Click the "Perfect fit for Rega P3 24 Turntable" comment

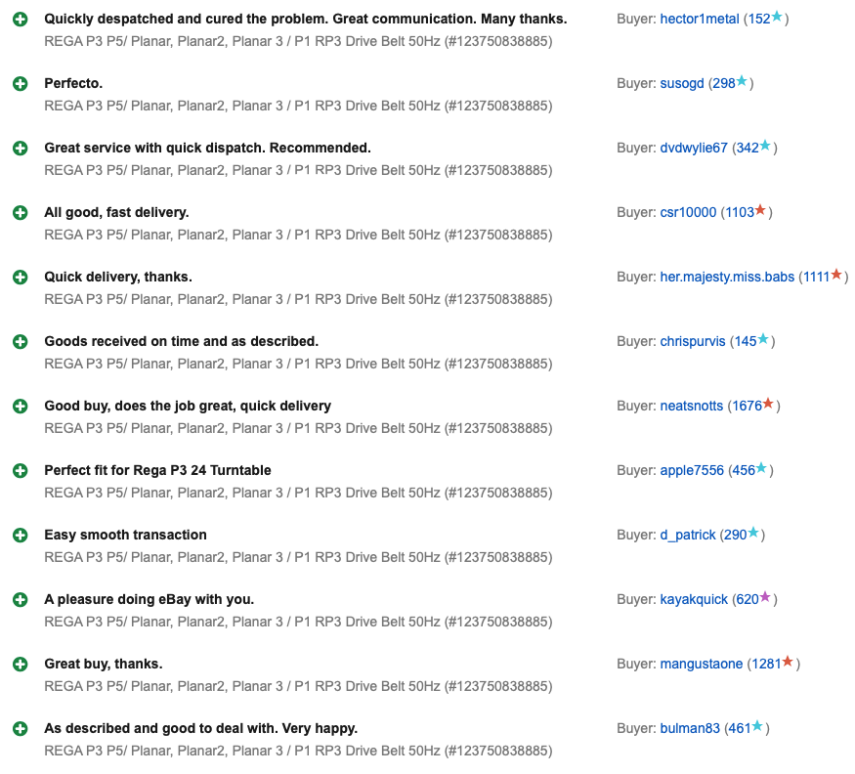(157, 470)
